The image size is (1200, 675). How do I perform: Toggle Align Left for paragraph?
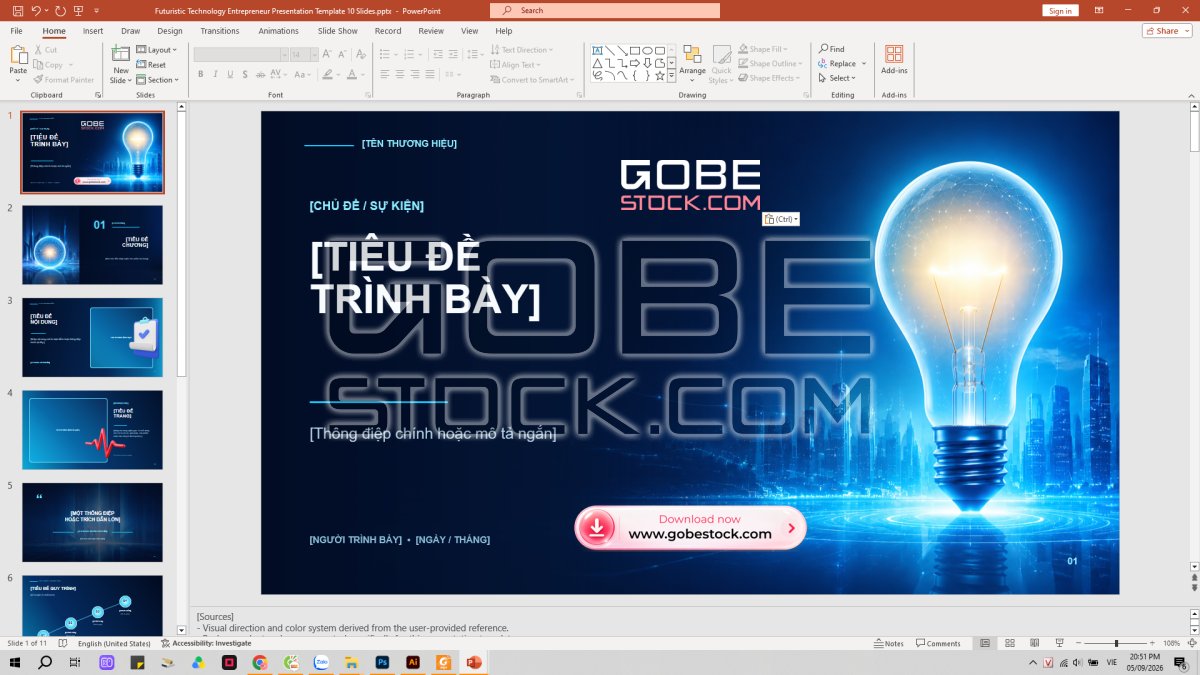pos(385,74)
